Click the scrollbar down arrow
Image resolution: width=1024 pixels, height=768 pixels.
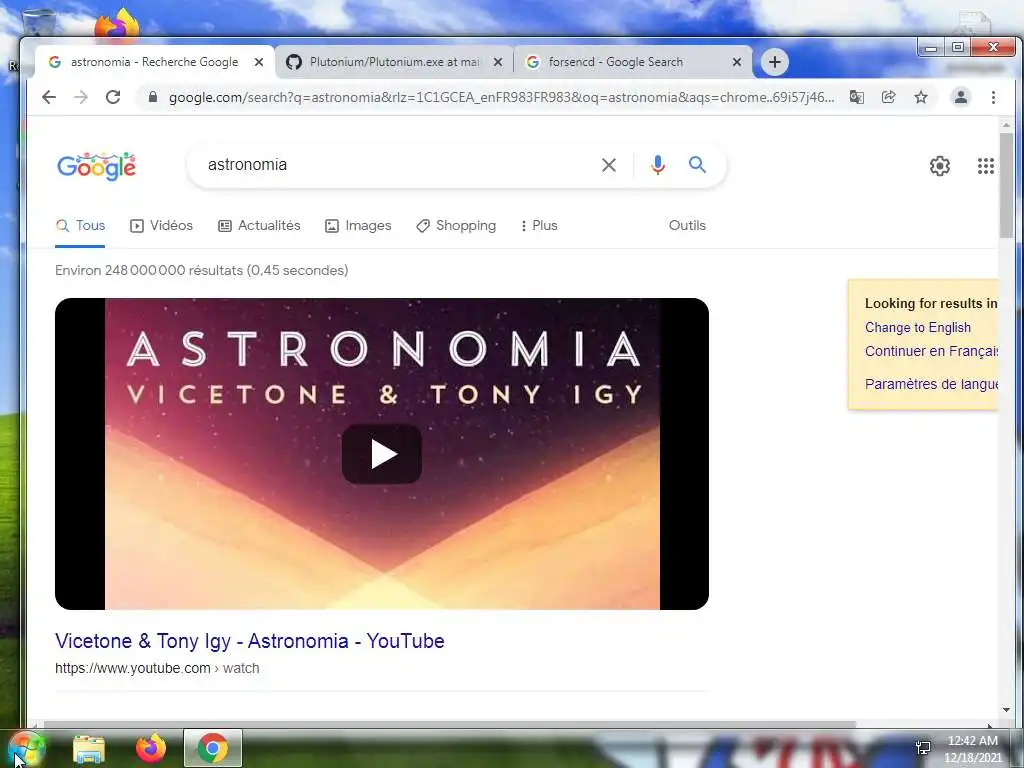[x=1006, y=710]
